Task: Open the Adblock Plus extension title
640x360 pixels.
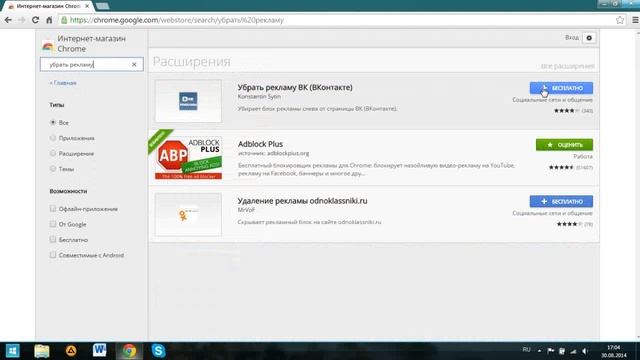Action: [260, 144]
